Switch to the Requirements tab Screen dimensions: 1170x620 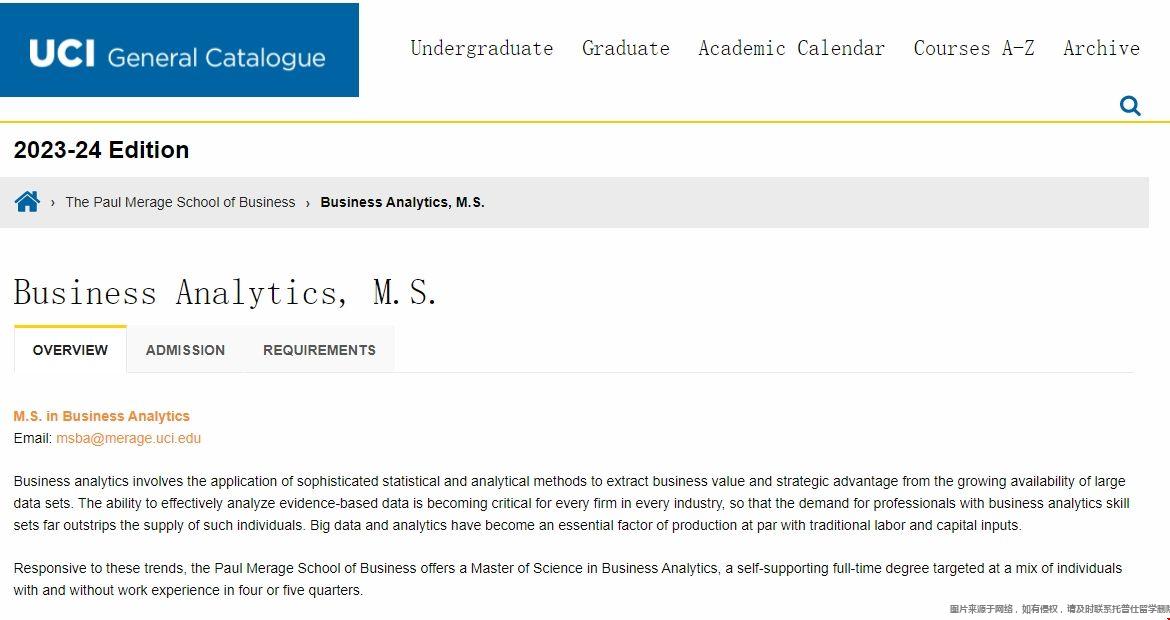[x=319, y=350]
